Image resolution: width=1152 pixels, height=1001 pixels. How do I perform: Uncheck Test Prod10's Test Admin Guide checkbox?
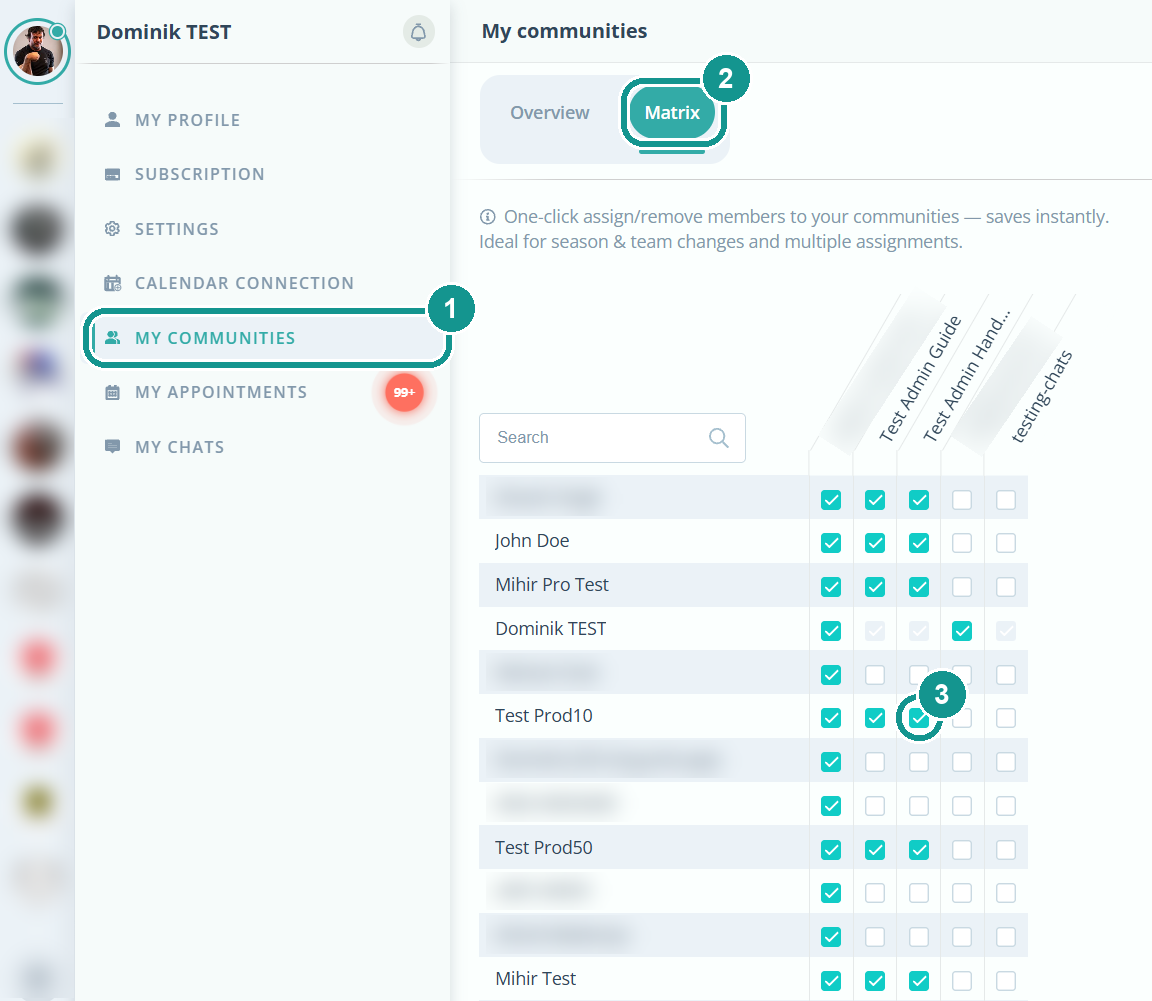pyautogui.click(x=874, y=718)
